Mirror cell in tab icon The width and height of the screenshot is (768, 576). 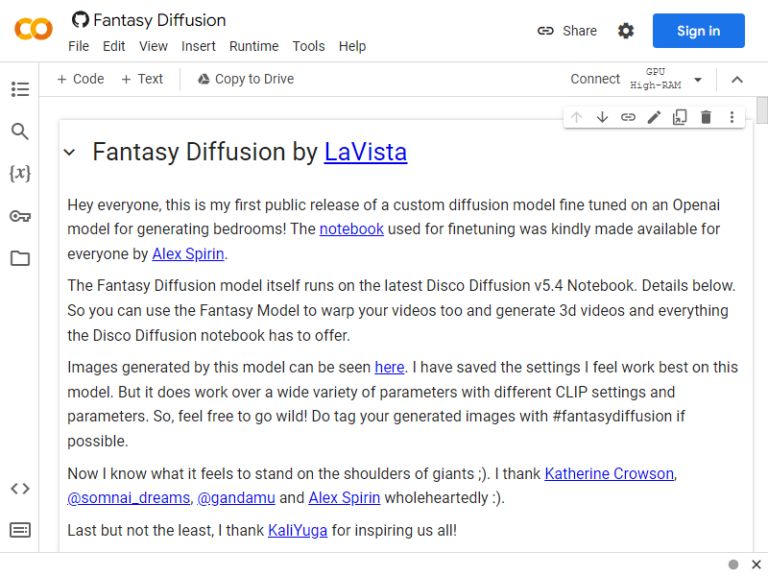coord(680,117)
